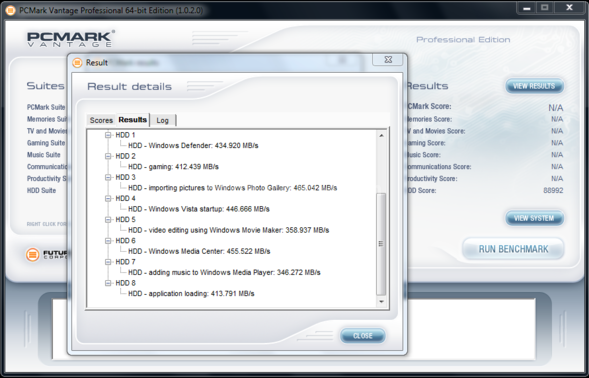
Task: Select the HDD 7 tree item
Action: (125, 262)
